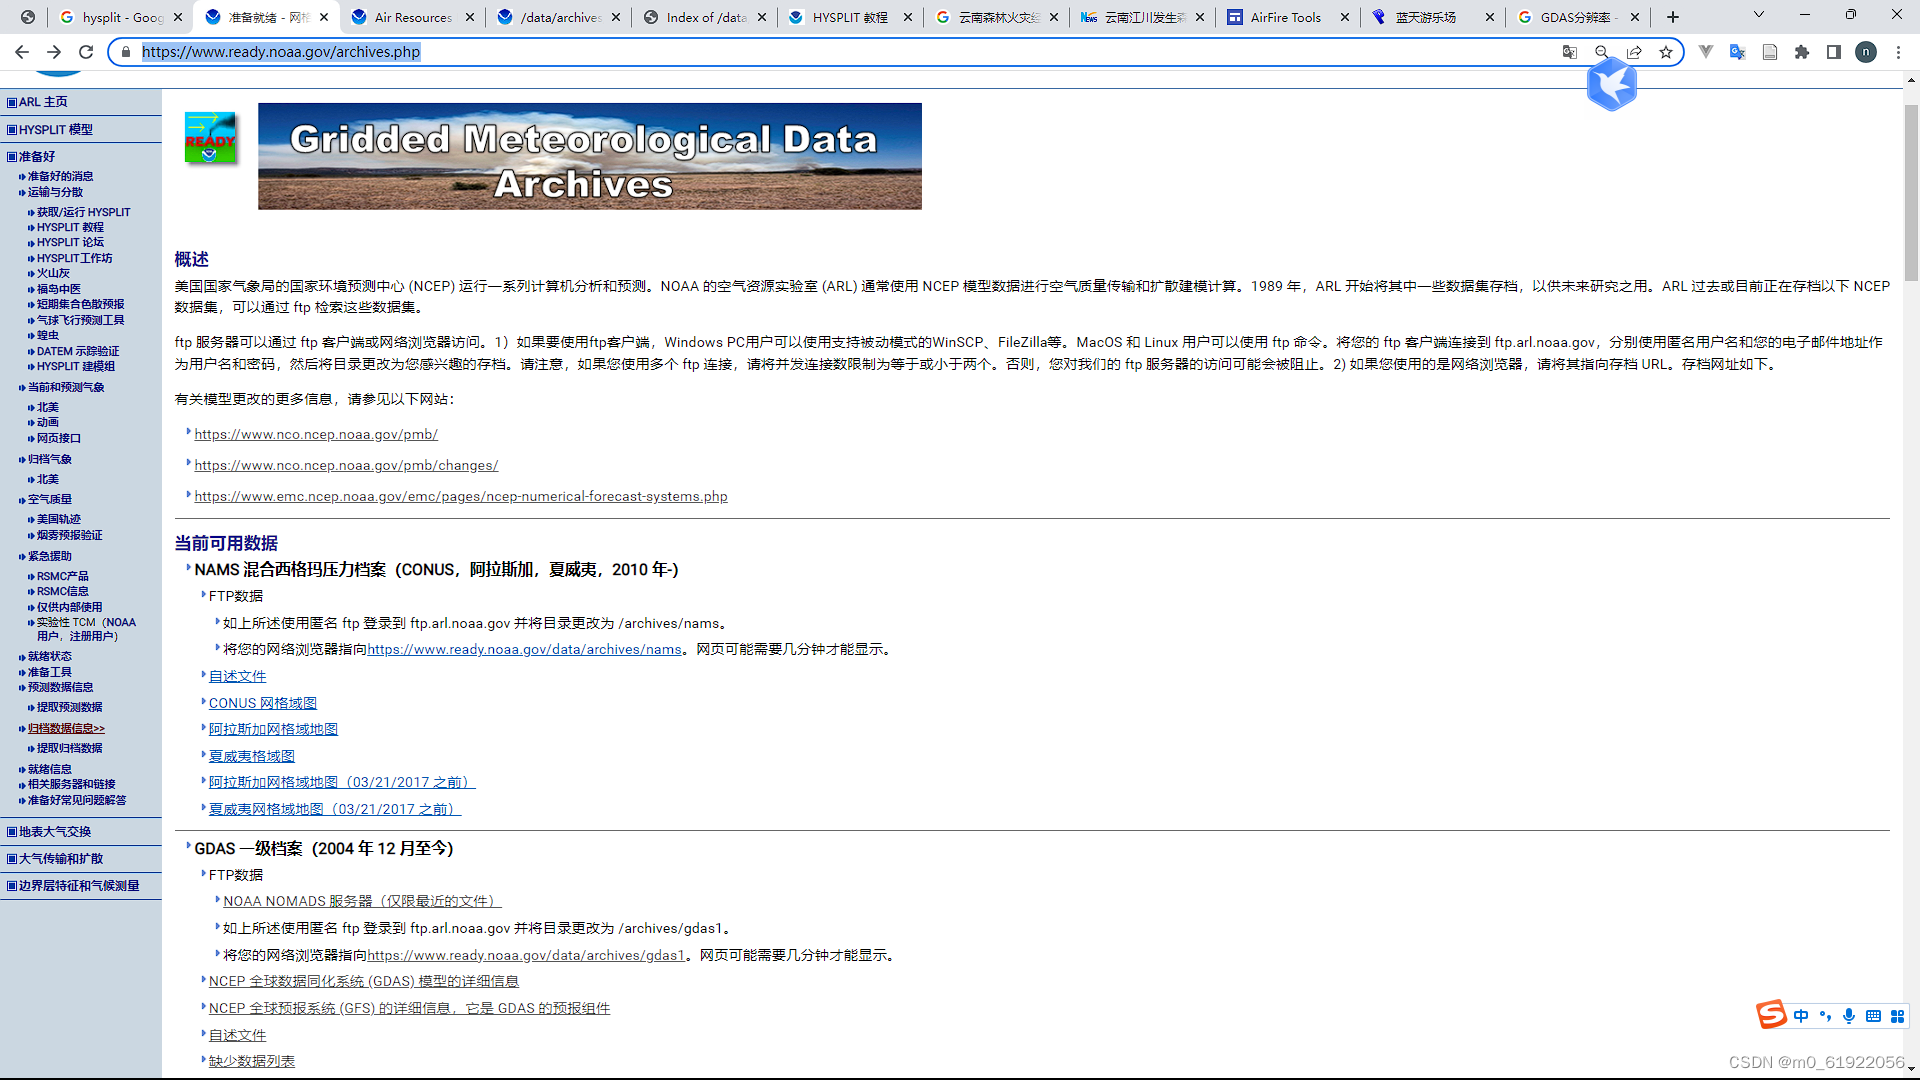Click the Vue devtools extension icon

pyautogui.click(x=1705, y=52)
